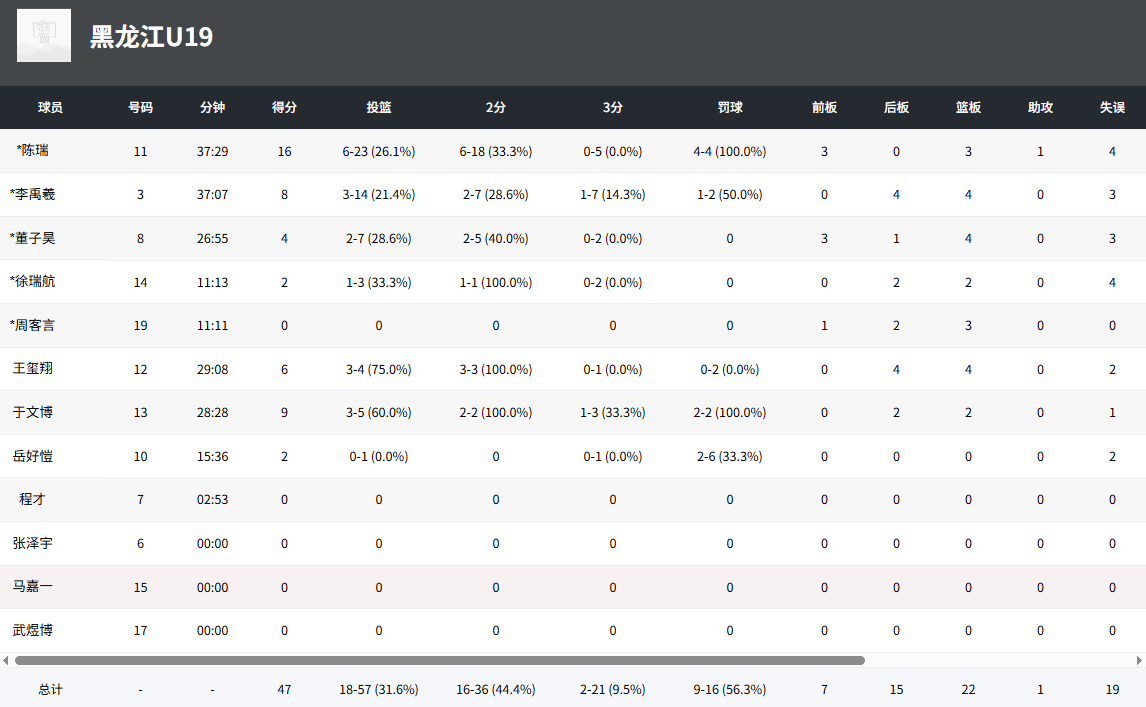
Task: Click player name 马嘉一
Action: (x=32, y=586)
